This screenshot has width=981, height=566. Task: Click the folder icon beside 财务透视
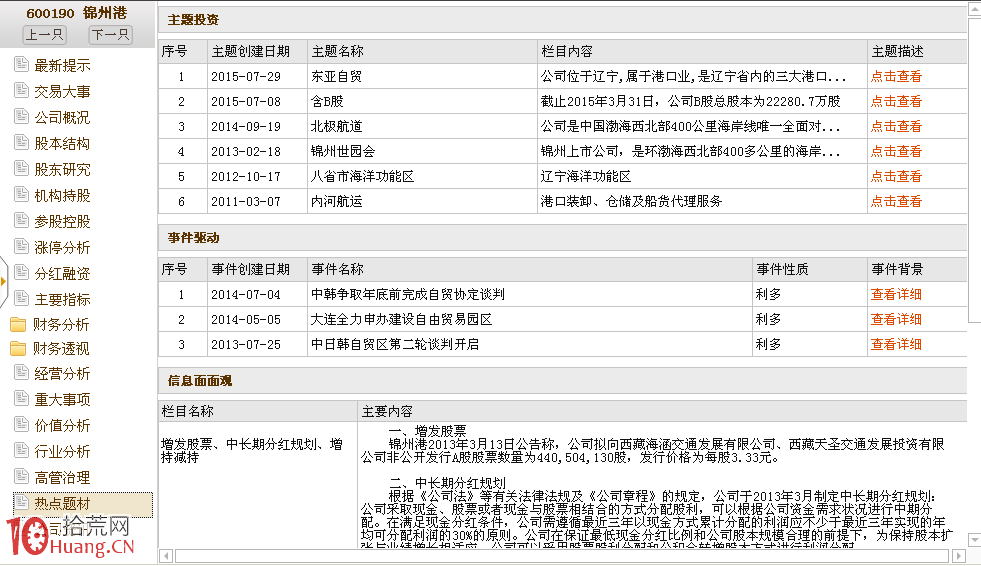[x=18, y=348]
